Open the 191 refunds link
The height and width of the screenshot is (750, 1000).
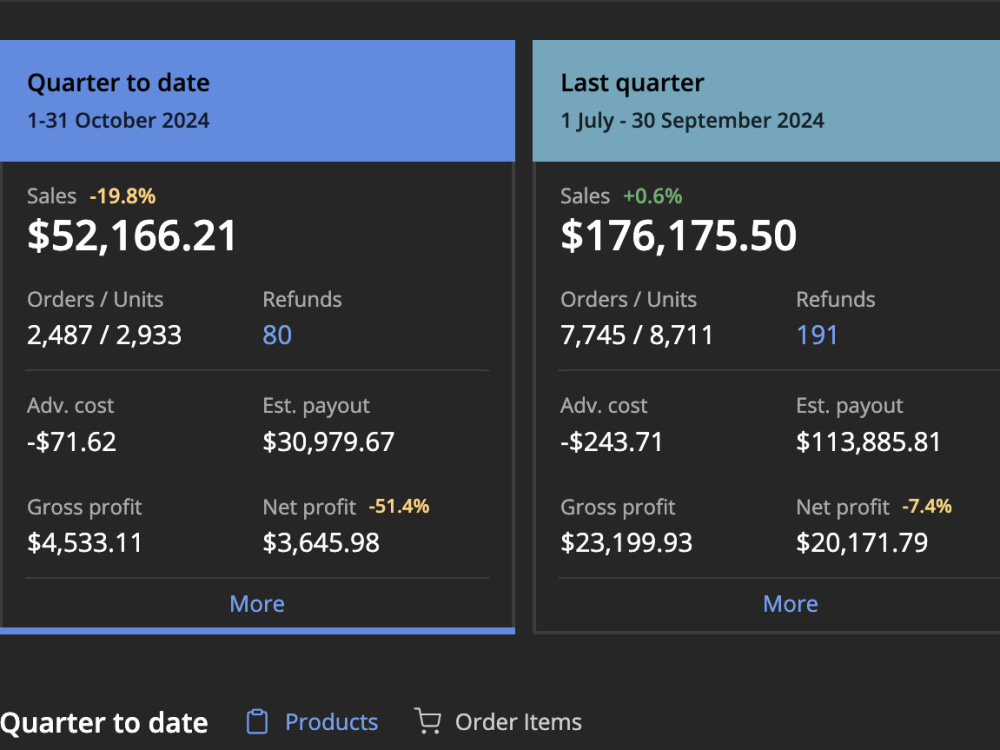(x=816, y=335)
